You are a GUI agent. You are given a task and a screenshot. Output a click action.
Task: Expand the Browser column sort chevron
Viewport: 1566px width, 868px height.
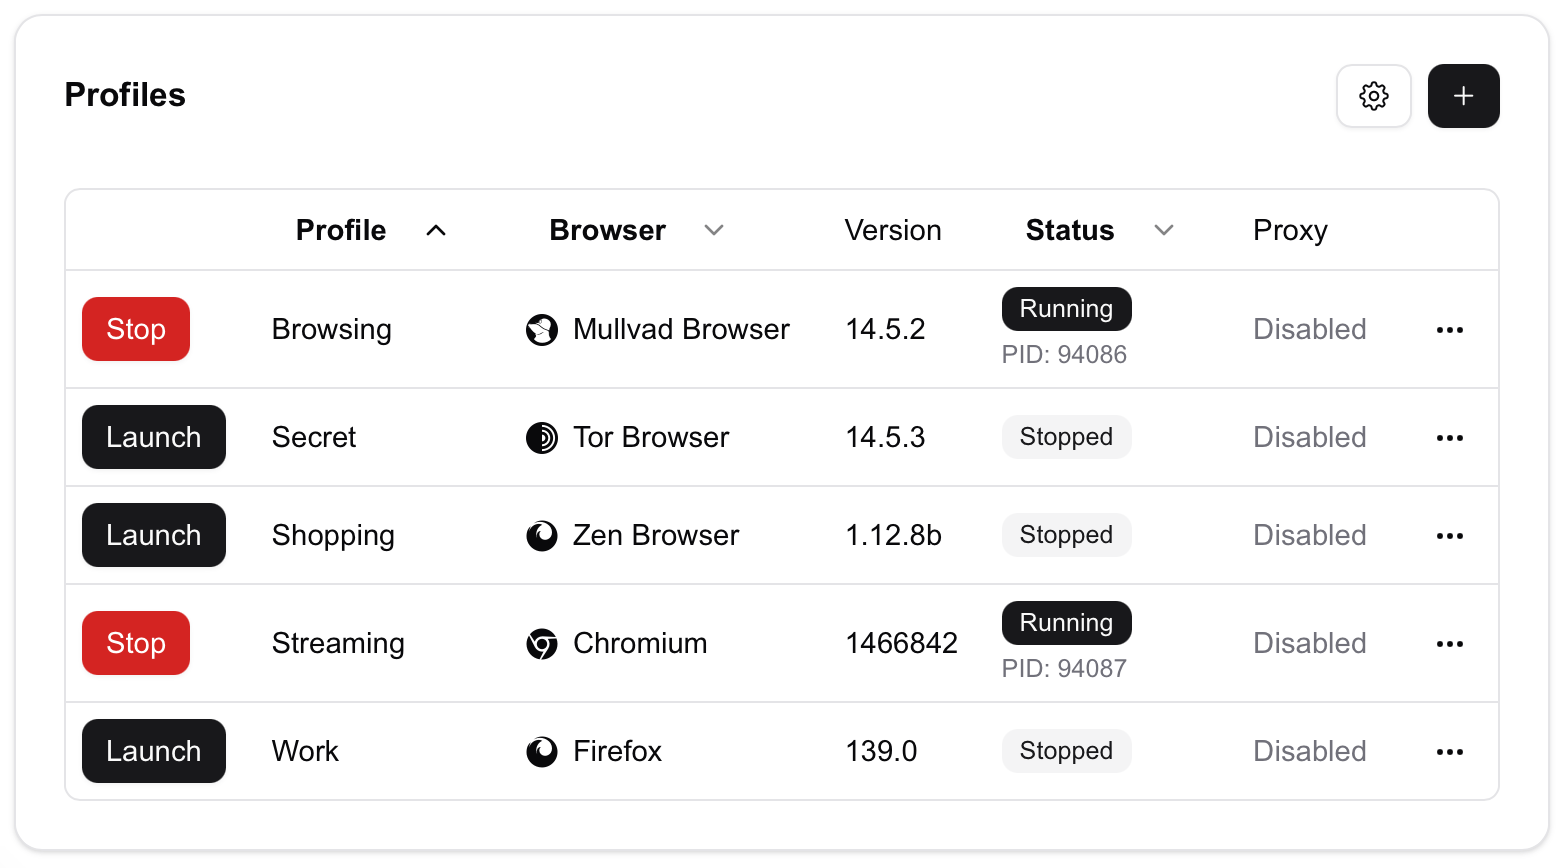(x=713, y=231)
